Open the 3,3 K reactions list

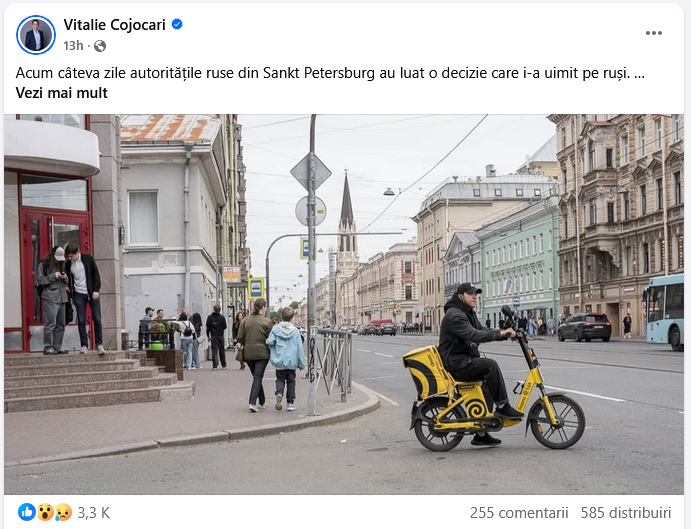(x=93, y=513)
